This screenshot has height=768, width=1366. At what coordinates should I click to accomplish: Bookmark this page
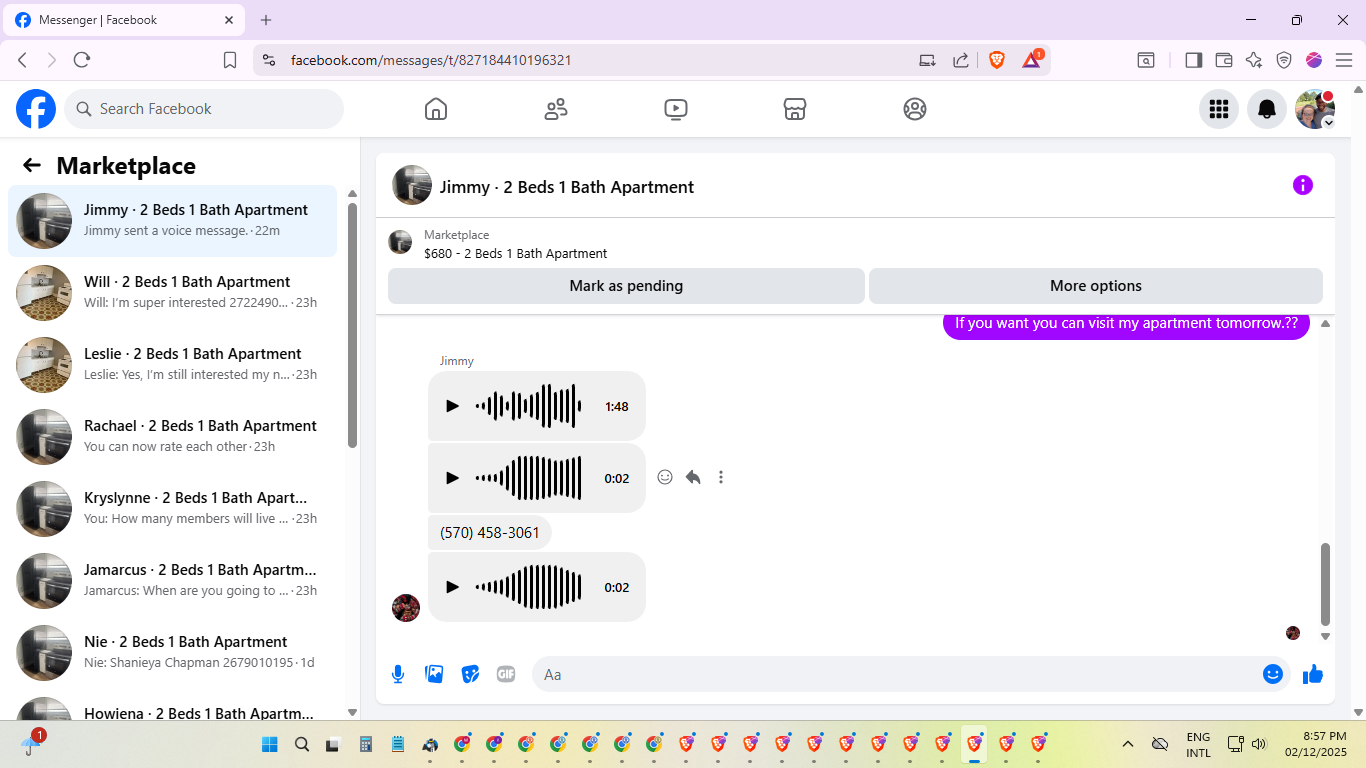click(230, 60)
